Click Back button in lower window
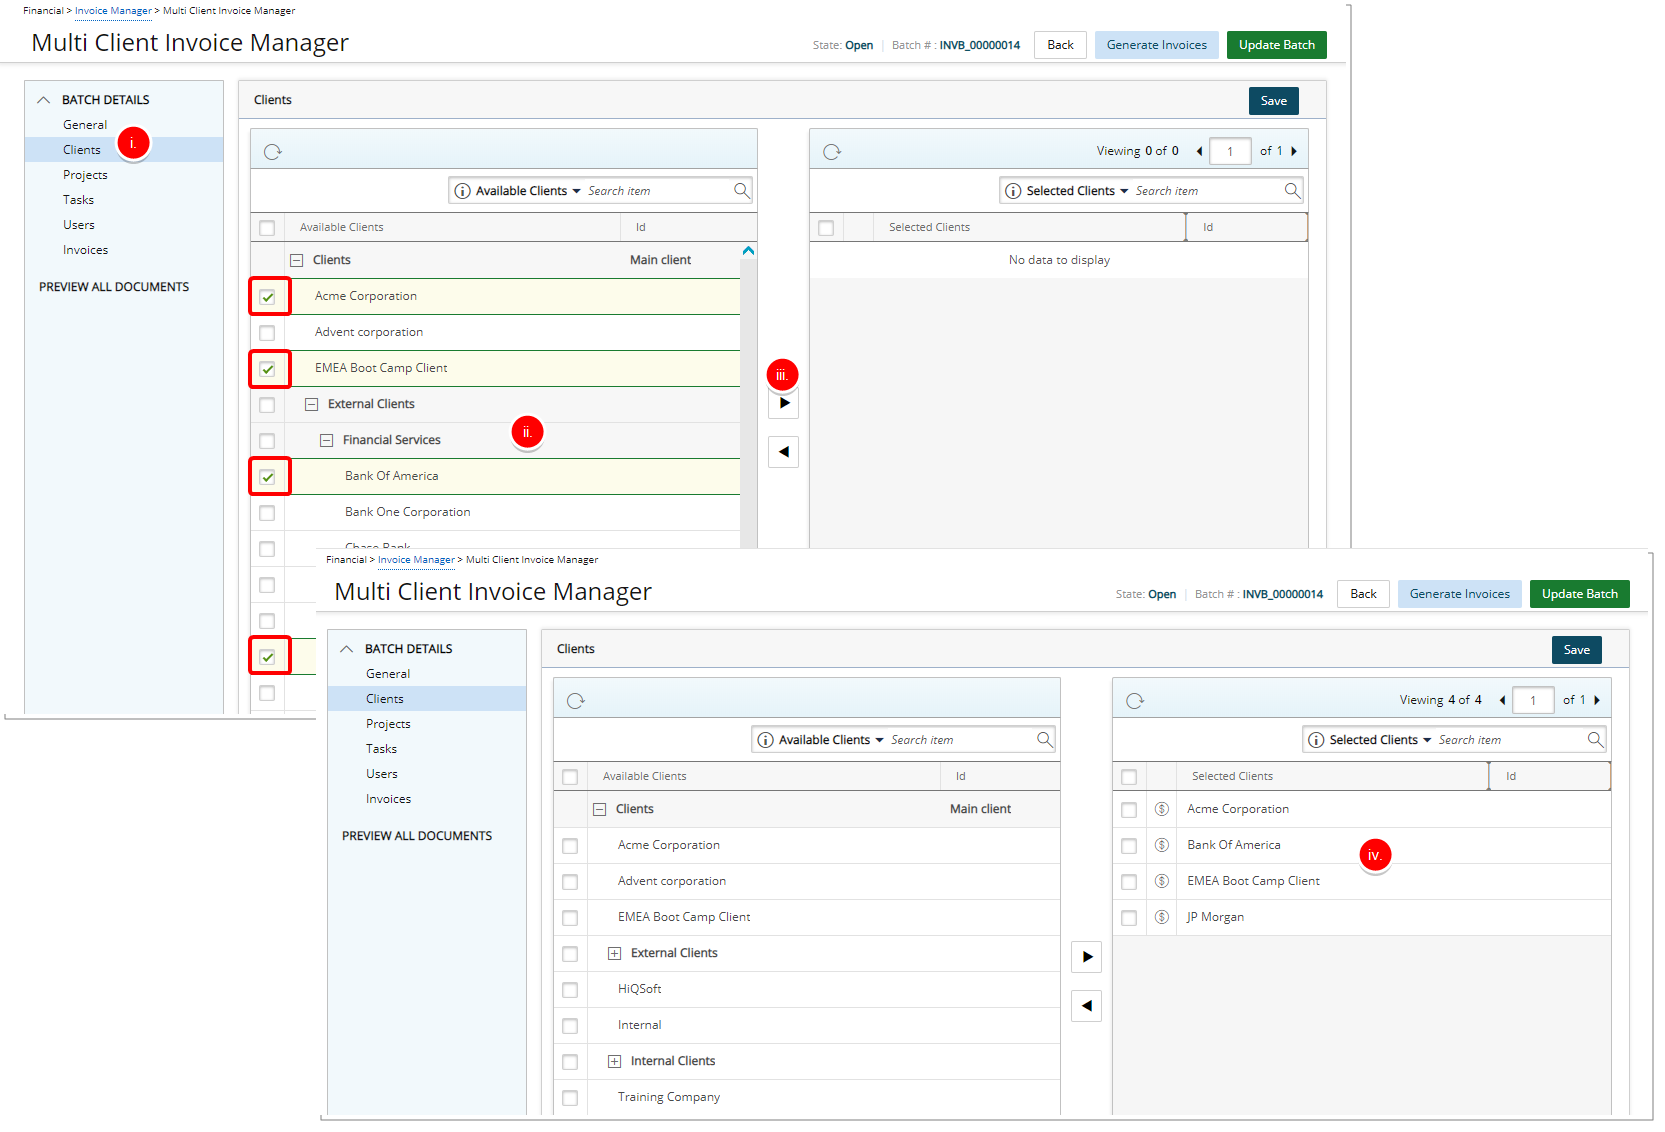This screenshot has height=1132, width=1665. (1364, 594)
